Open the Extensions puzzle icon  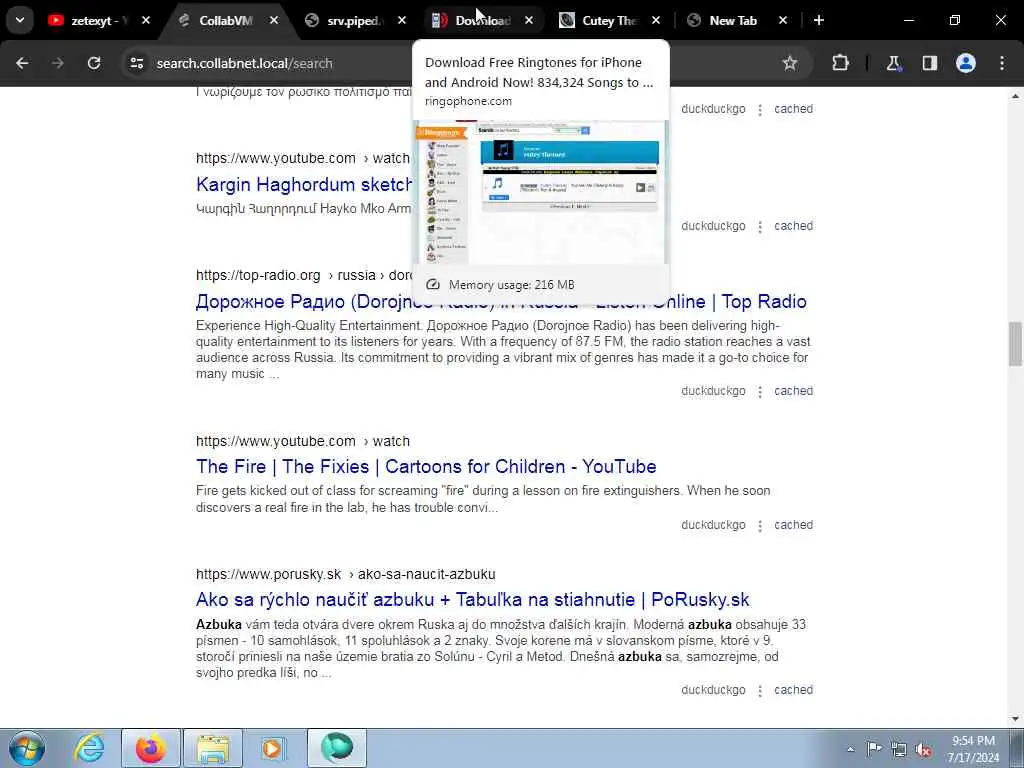click(x=840, y=63)
